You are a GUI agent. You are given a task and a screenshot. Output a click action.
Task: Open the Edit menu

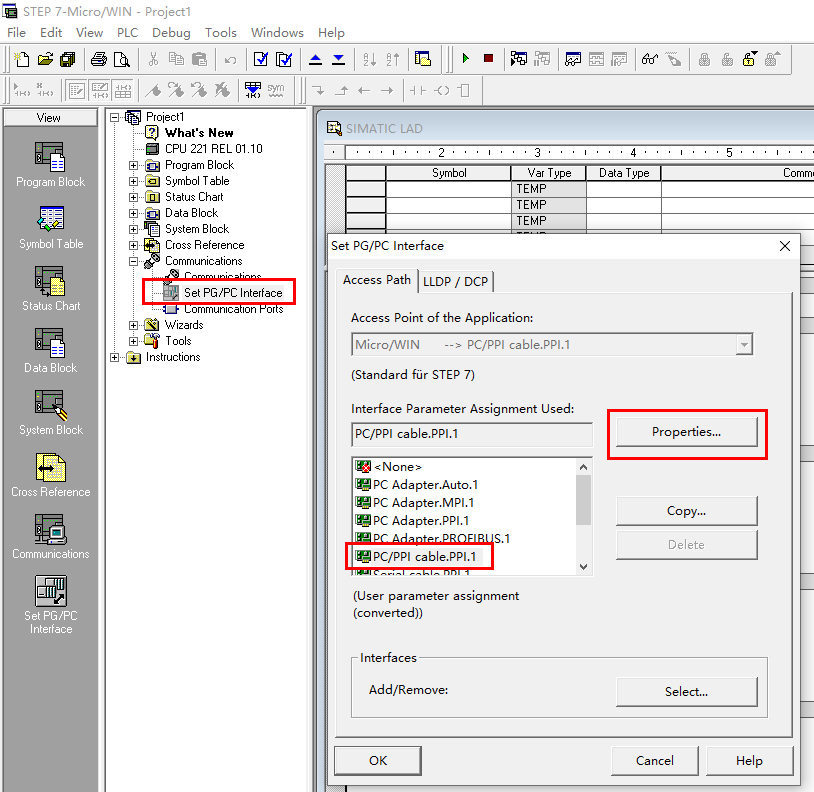tap(51, 33)
